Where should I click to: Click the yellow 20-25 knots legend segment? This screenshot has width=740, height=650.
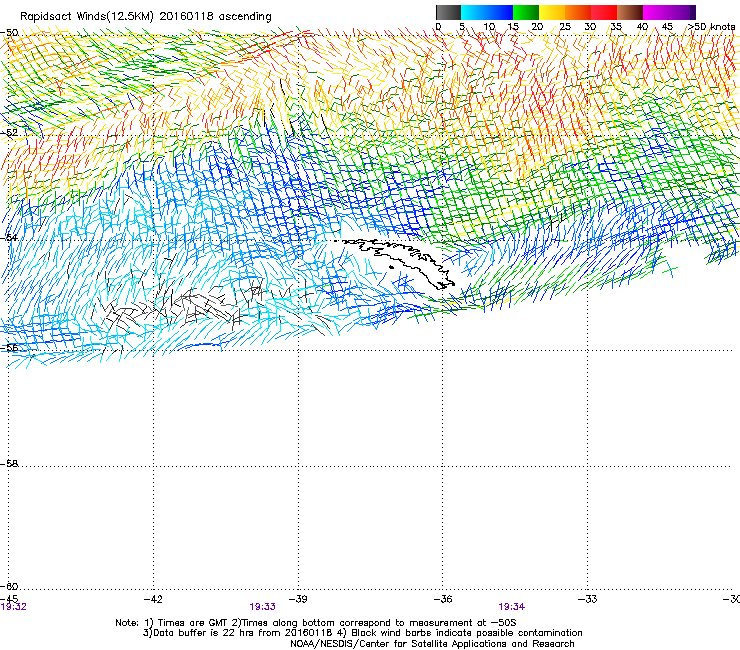pos(552,12)
